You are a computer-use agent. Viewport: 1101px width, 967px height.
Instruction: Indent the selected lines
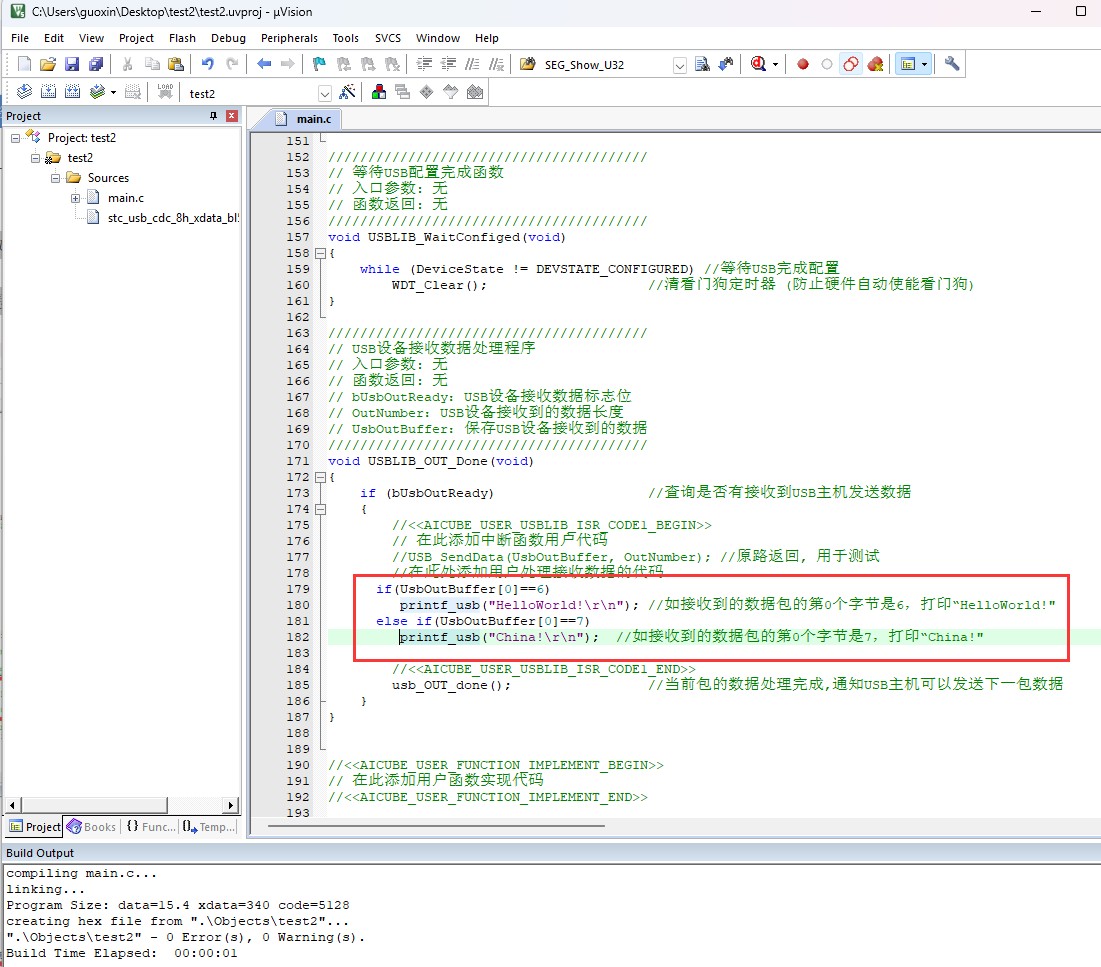pos(424,65)
